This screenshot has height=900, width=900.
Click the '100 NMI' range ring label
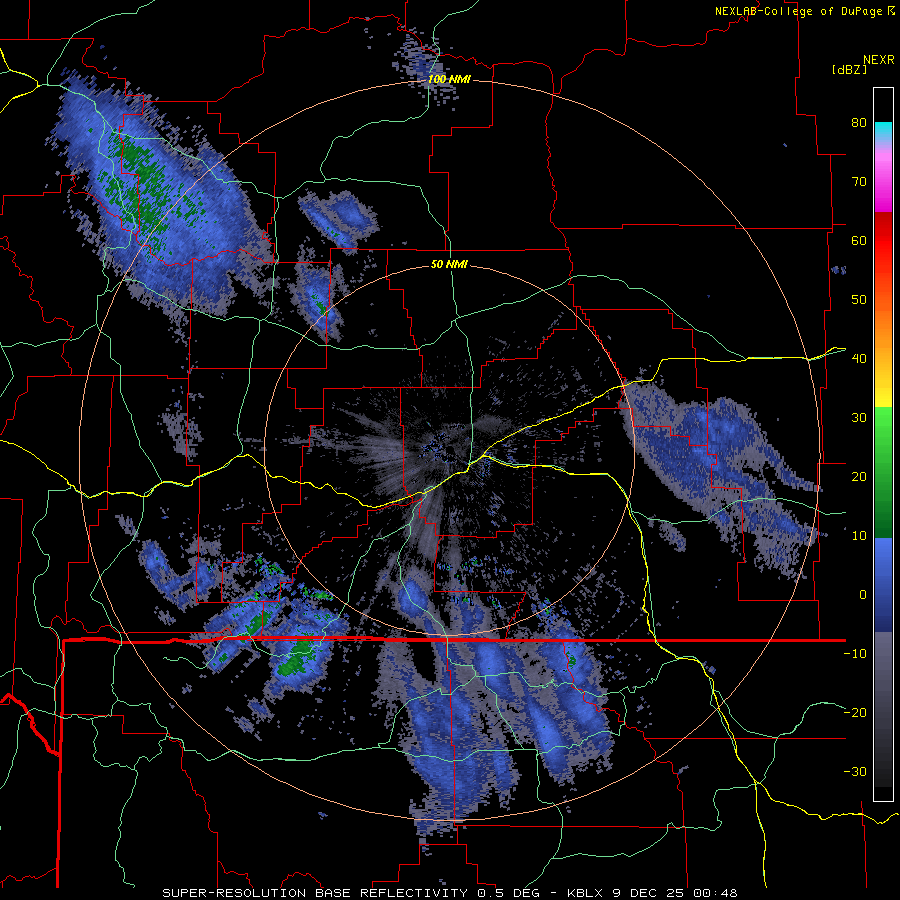click(x=449, y=79)
